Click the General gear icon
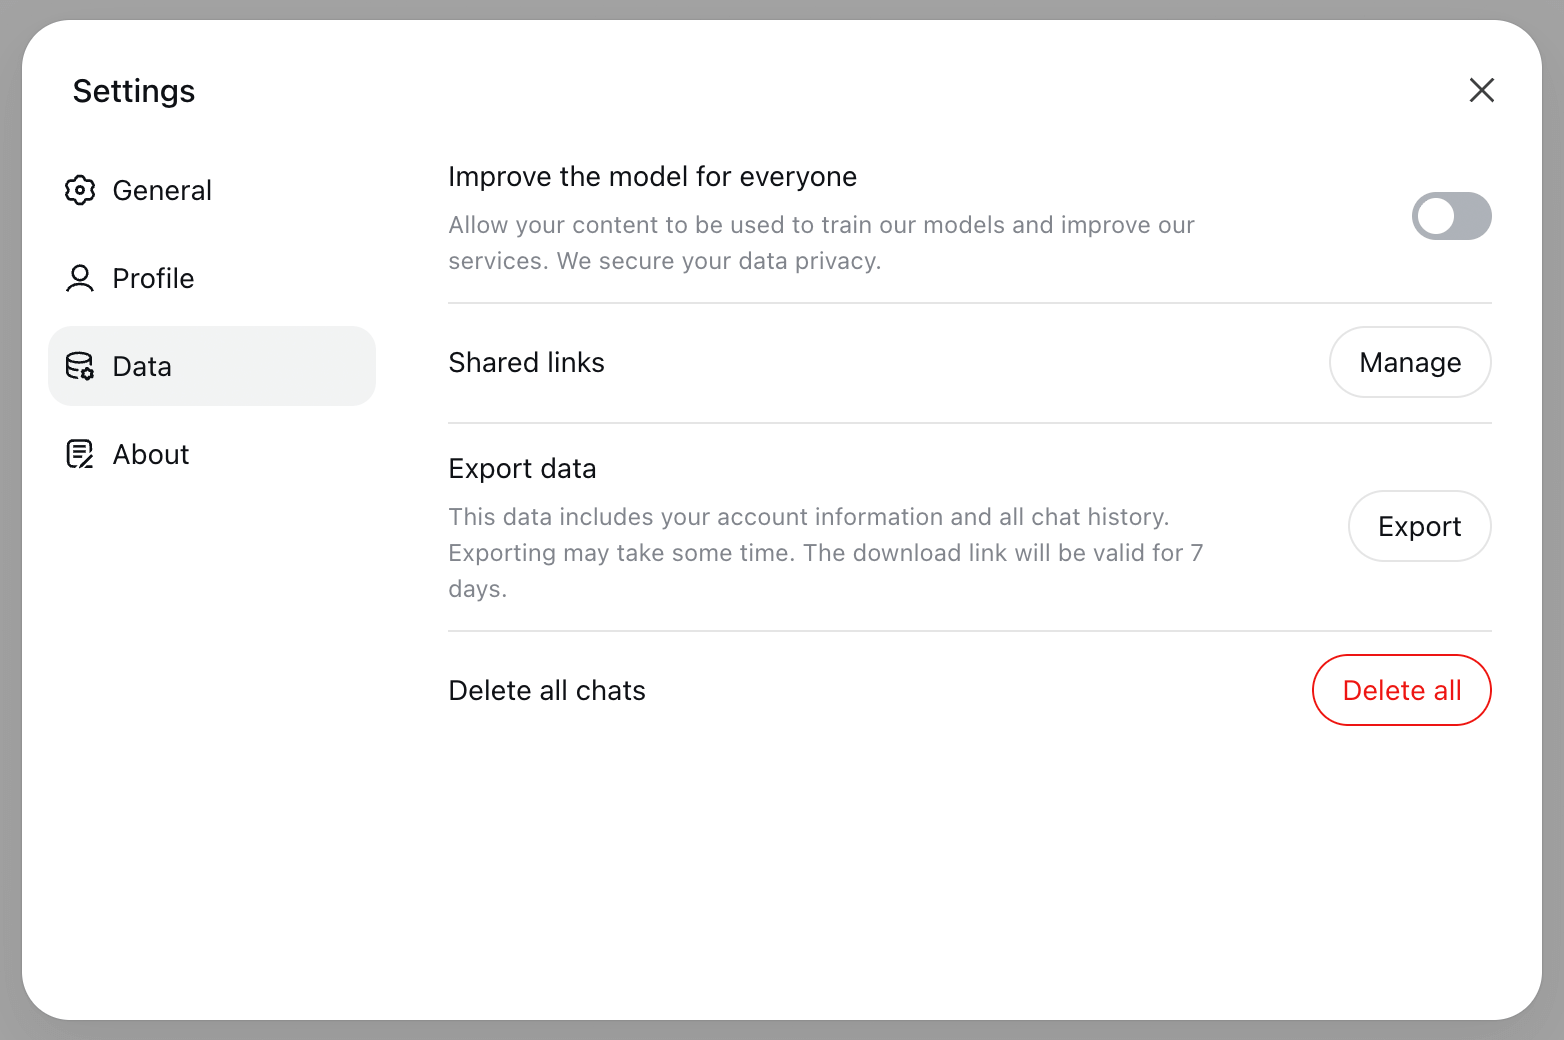1564x1040 pixels. click(80, 190)
